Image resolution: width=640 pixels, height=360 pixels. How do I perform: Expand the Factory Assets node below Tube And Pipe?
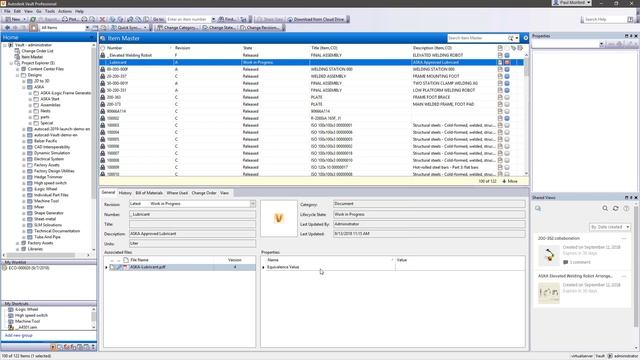pyautogui.click(x=18, y=243)
